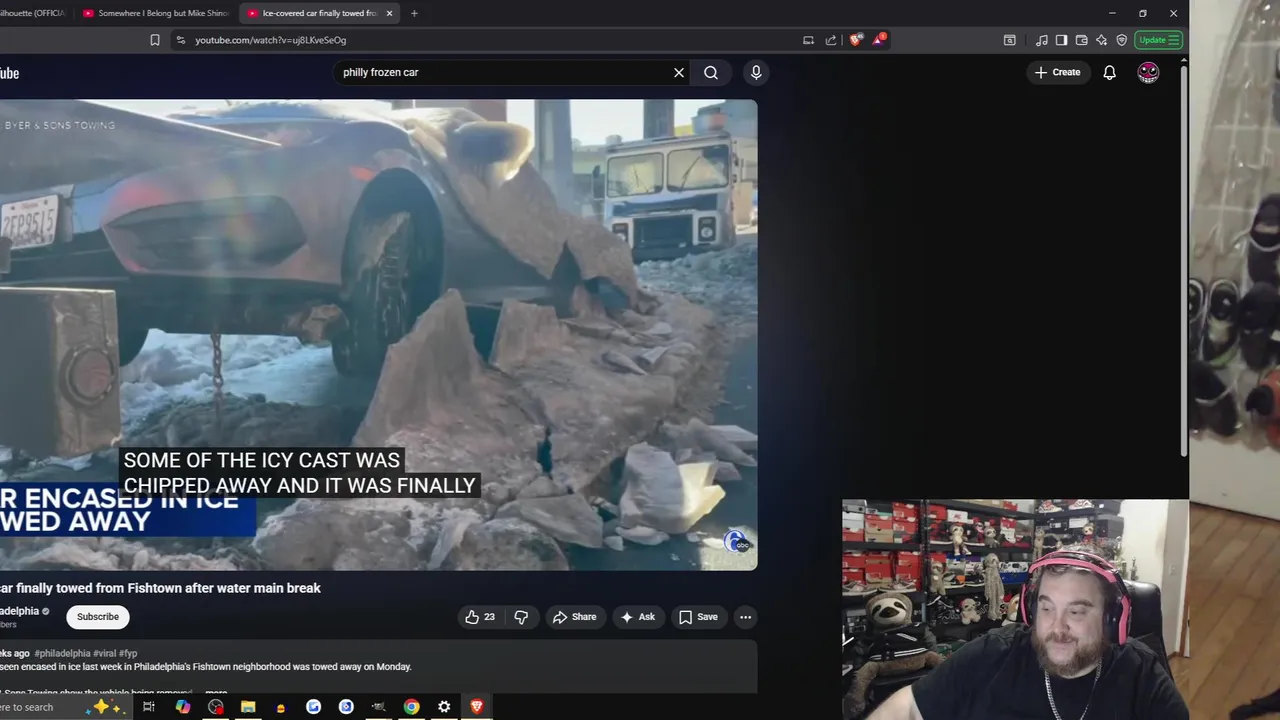1280x720 pixels.
Task: Open Google Chrome from the taskbar
Action: pos(411,707)
